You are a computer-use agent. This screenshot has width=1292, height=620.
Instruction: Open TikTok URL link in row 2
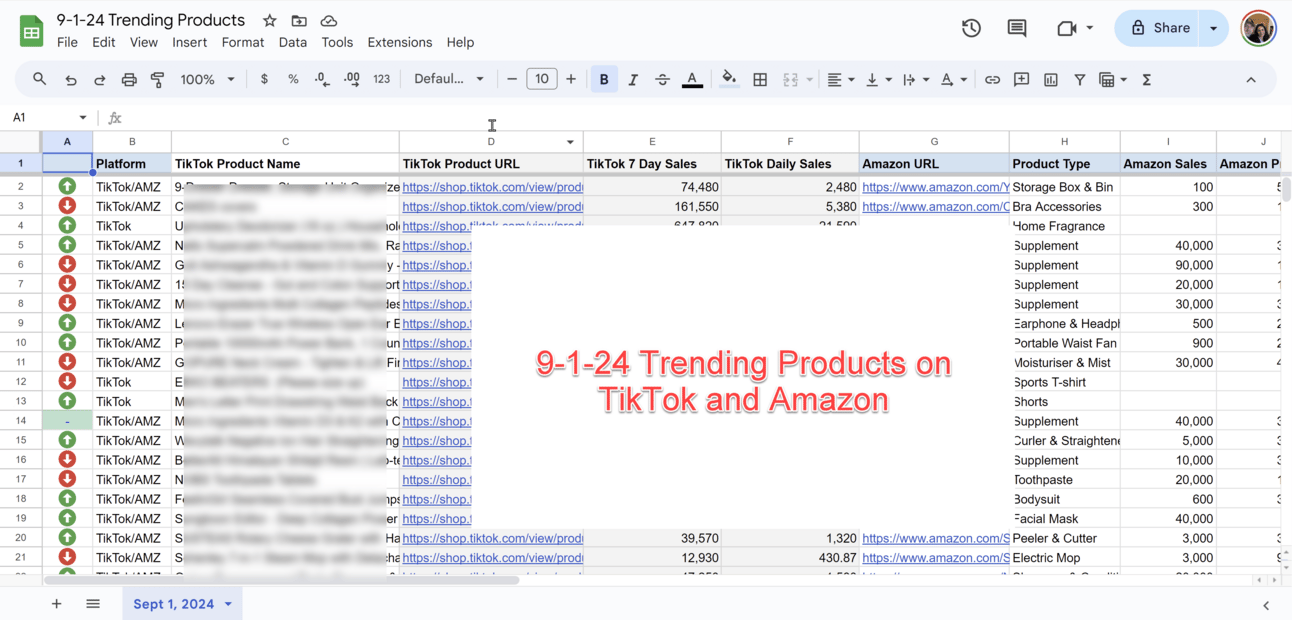pos(492,187)
